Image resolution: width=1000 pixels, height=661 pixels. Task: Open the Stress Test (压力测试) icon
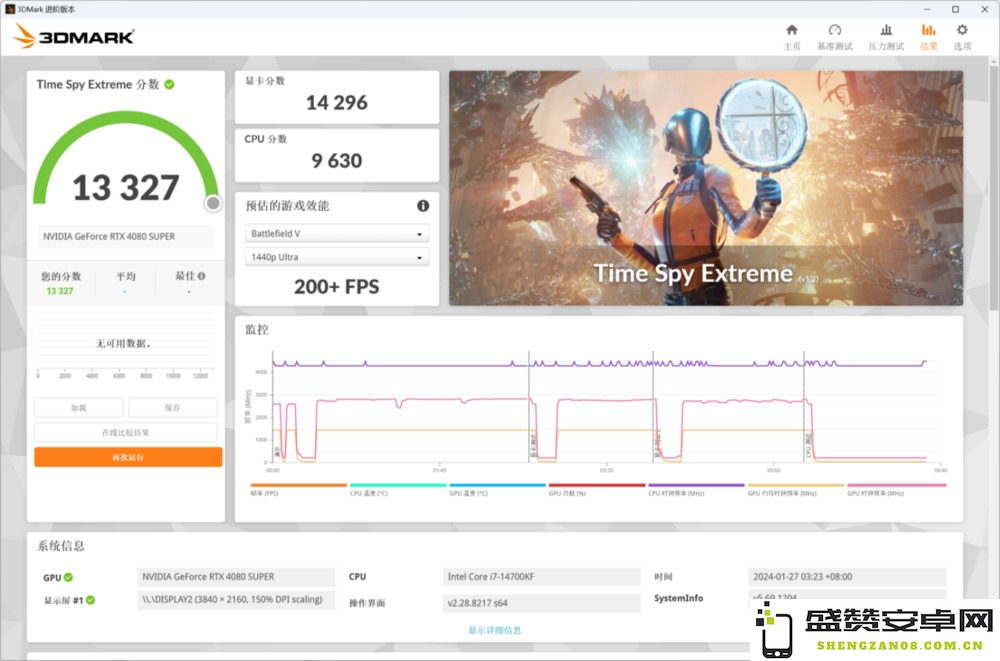tap(886, 29)
